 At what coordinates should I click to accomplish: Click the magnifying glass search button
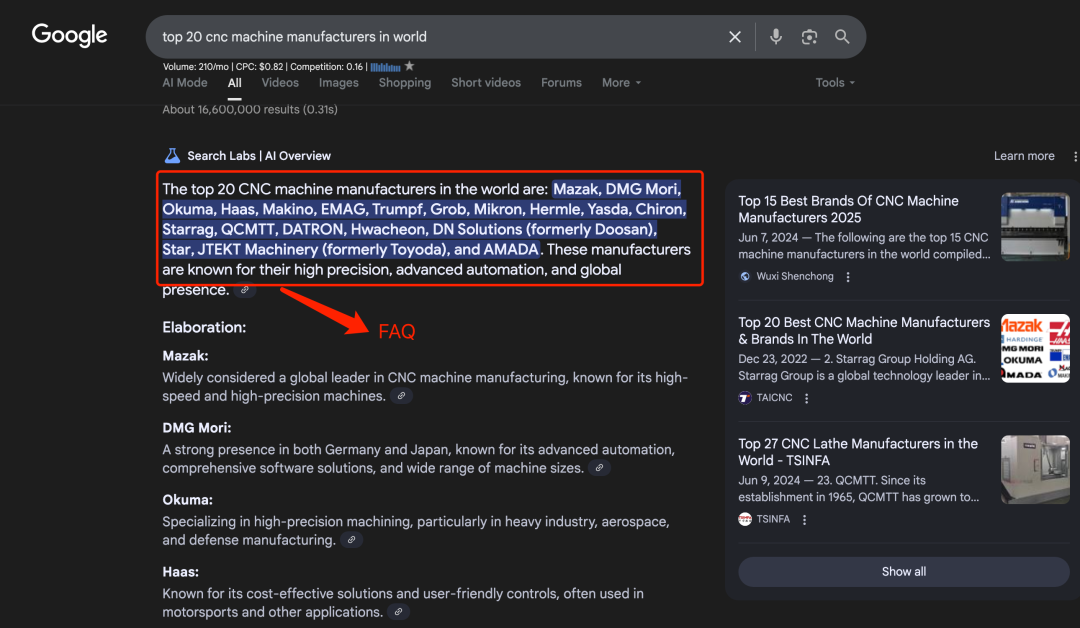pyautogui.click(x=842, y=37)
